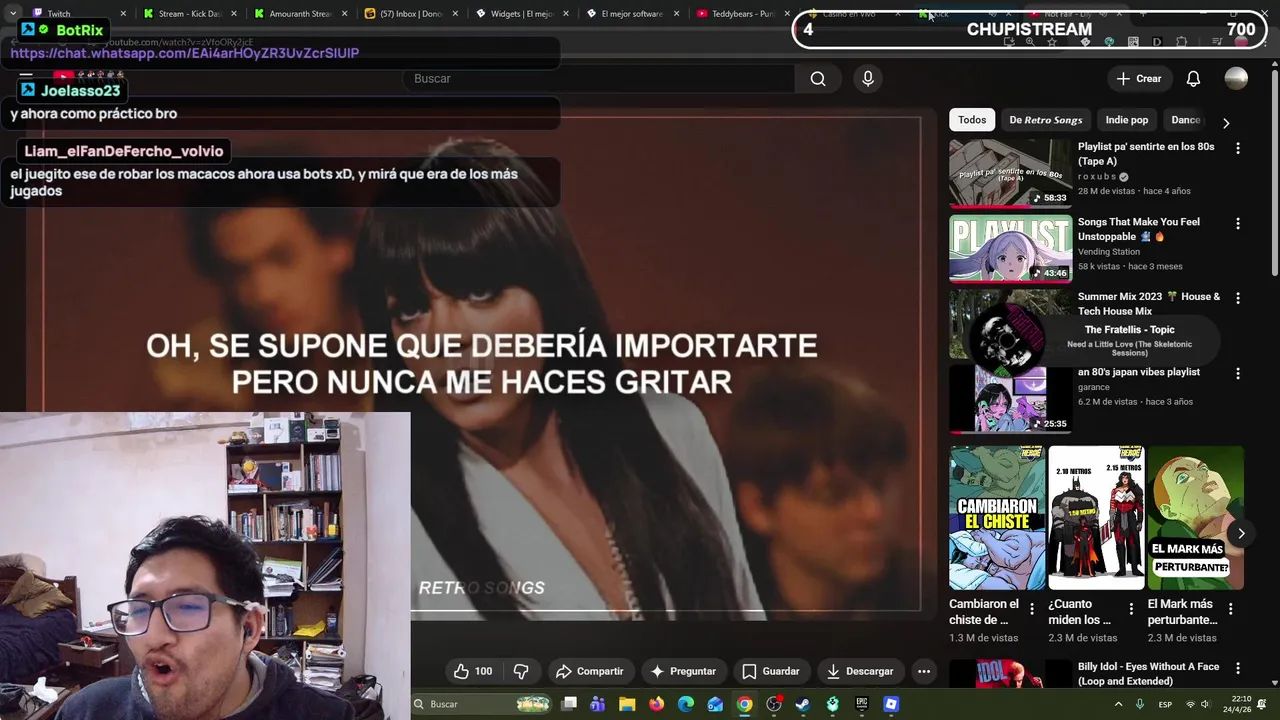Open 'an 80's japan vibes playlist' thumbnail
The image size is (1280, 720).
(x=1010, y=398)
